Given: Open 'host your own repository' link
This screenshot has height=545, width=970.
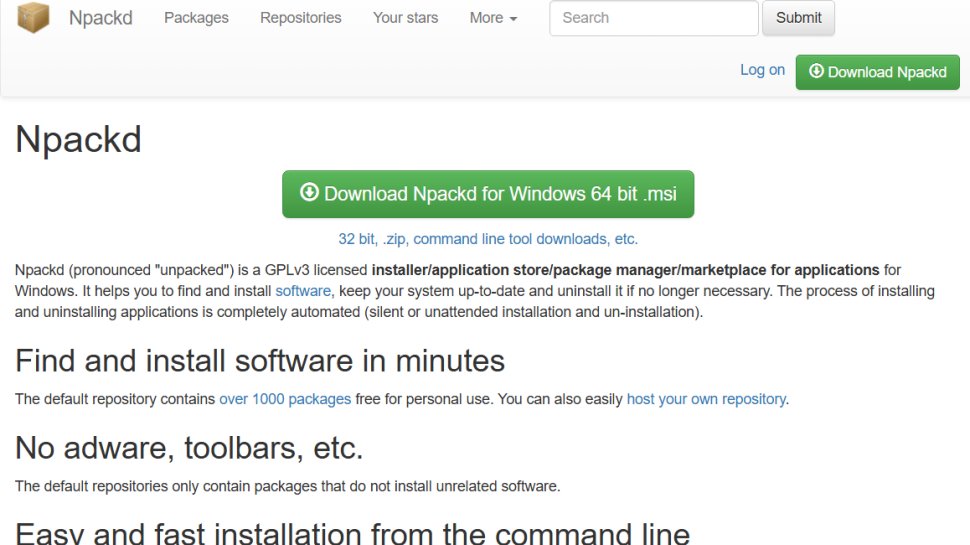Looking at the screenshot, I should coord(706,399).
